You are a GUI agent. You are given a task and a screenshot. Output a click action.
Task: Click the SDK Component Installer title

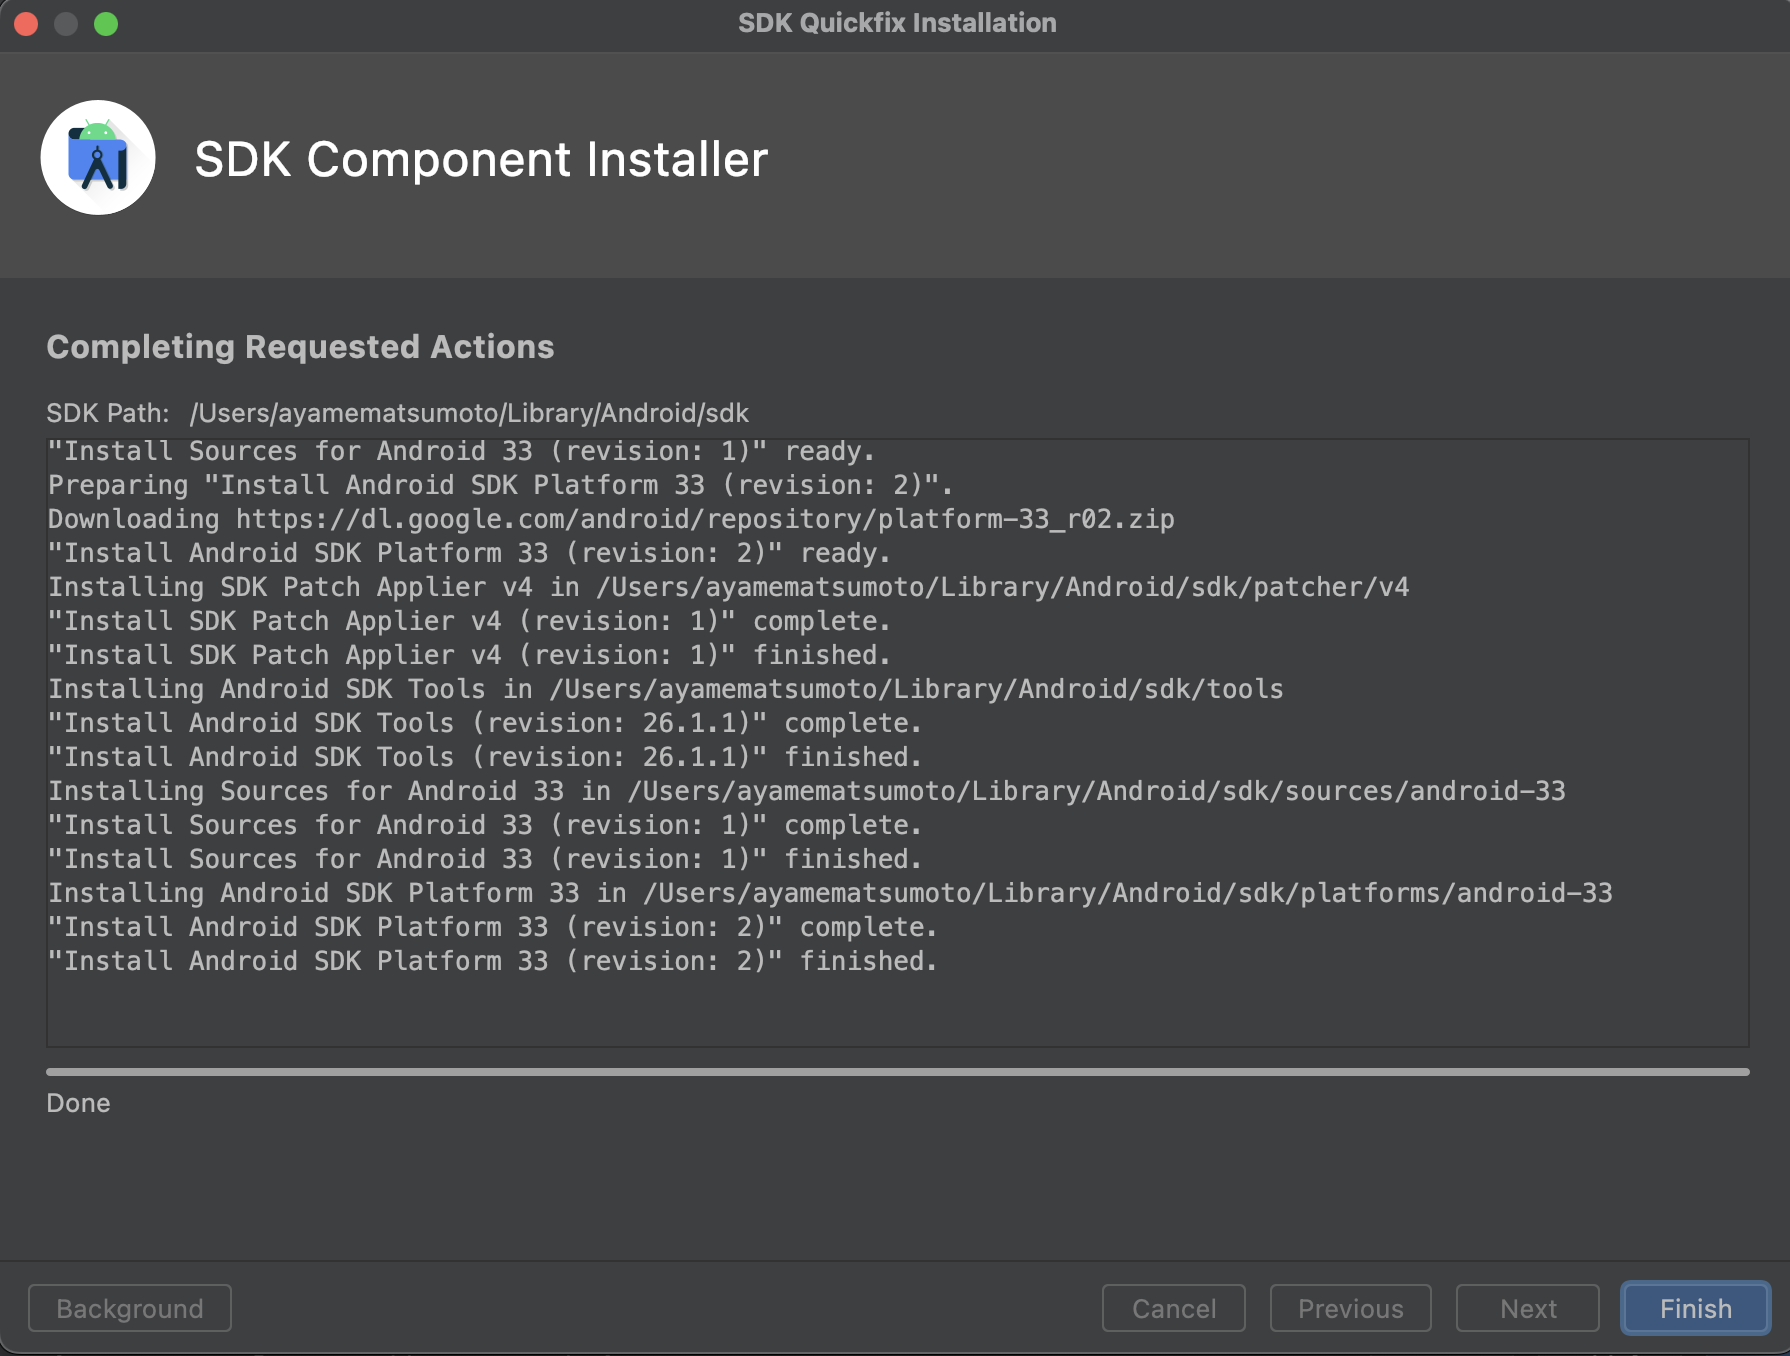[x=481, y=159]
